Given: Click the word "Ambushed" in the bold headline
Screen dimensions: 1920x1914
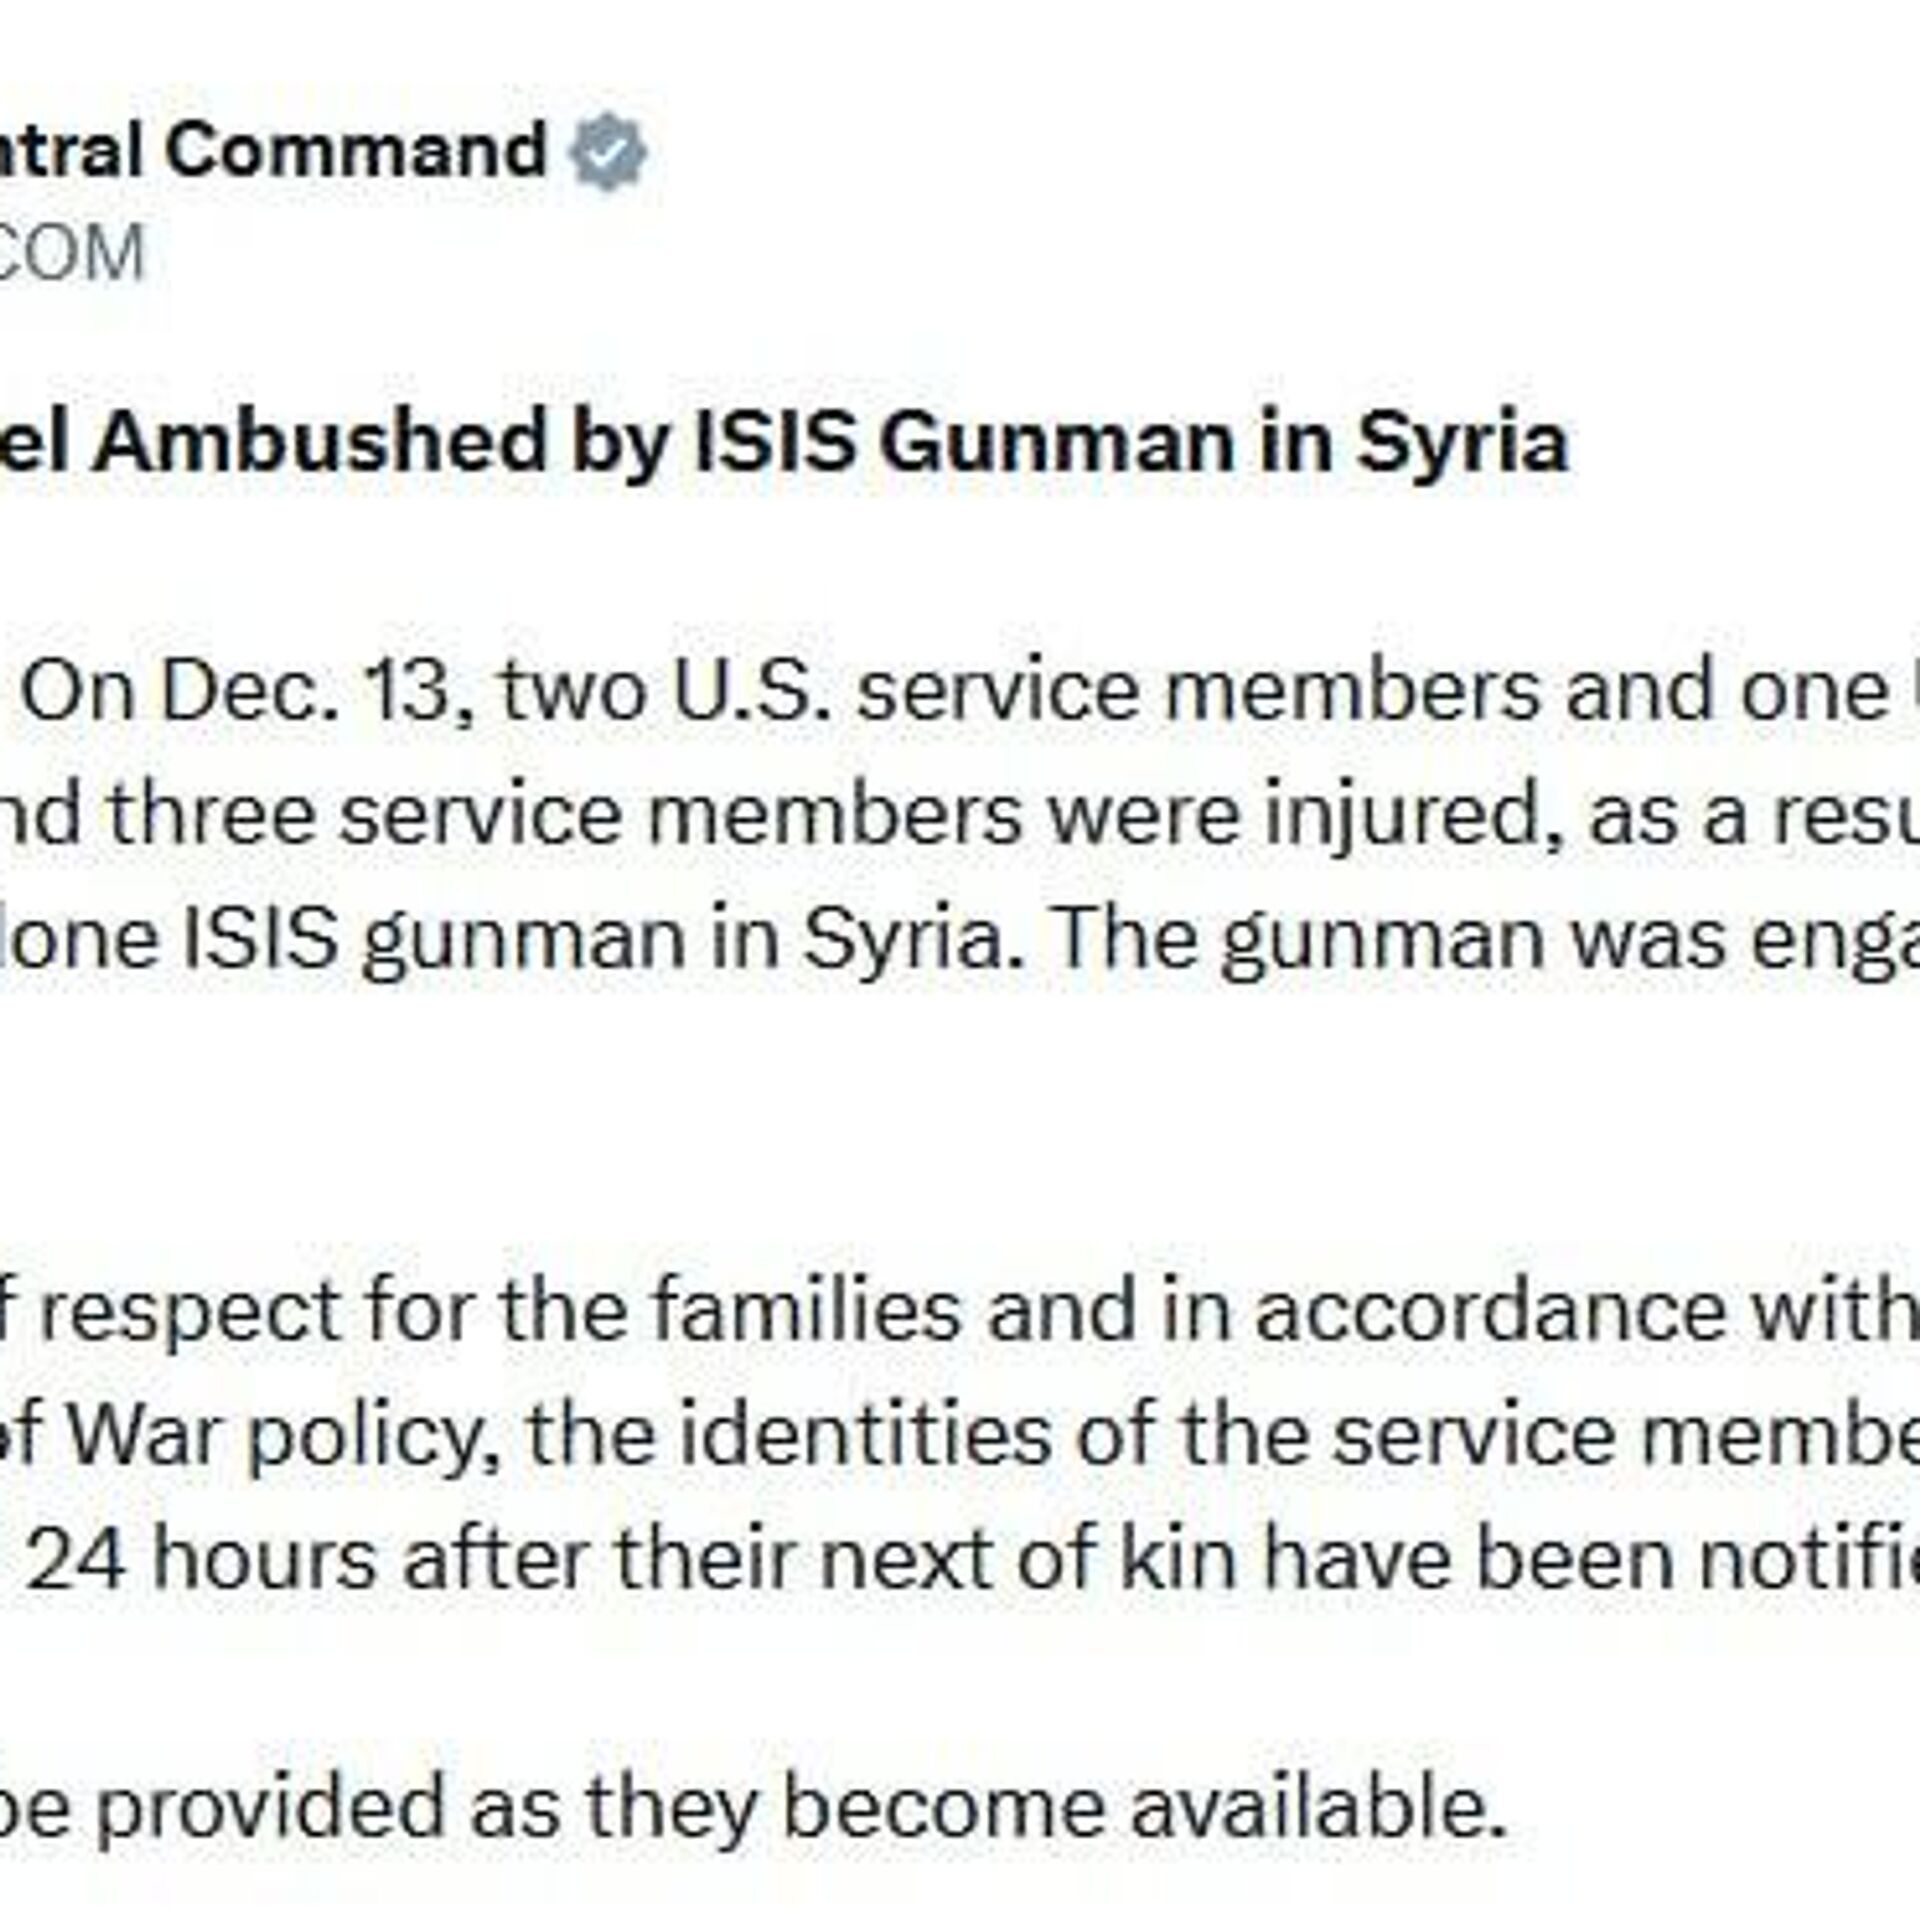Looking at the screenshot, I should [318, 442].
